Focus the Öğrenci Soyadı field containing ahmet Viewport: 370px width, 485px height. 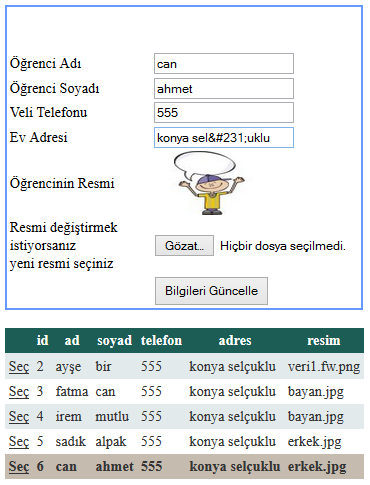224,89
